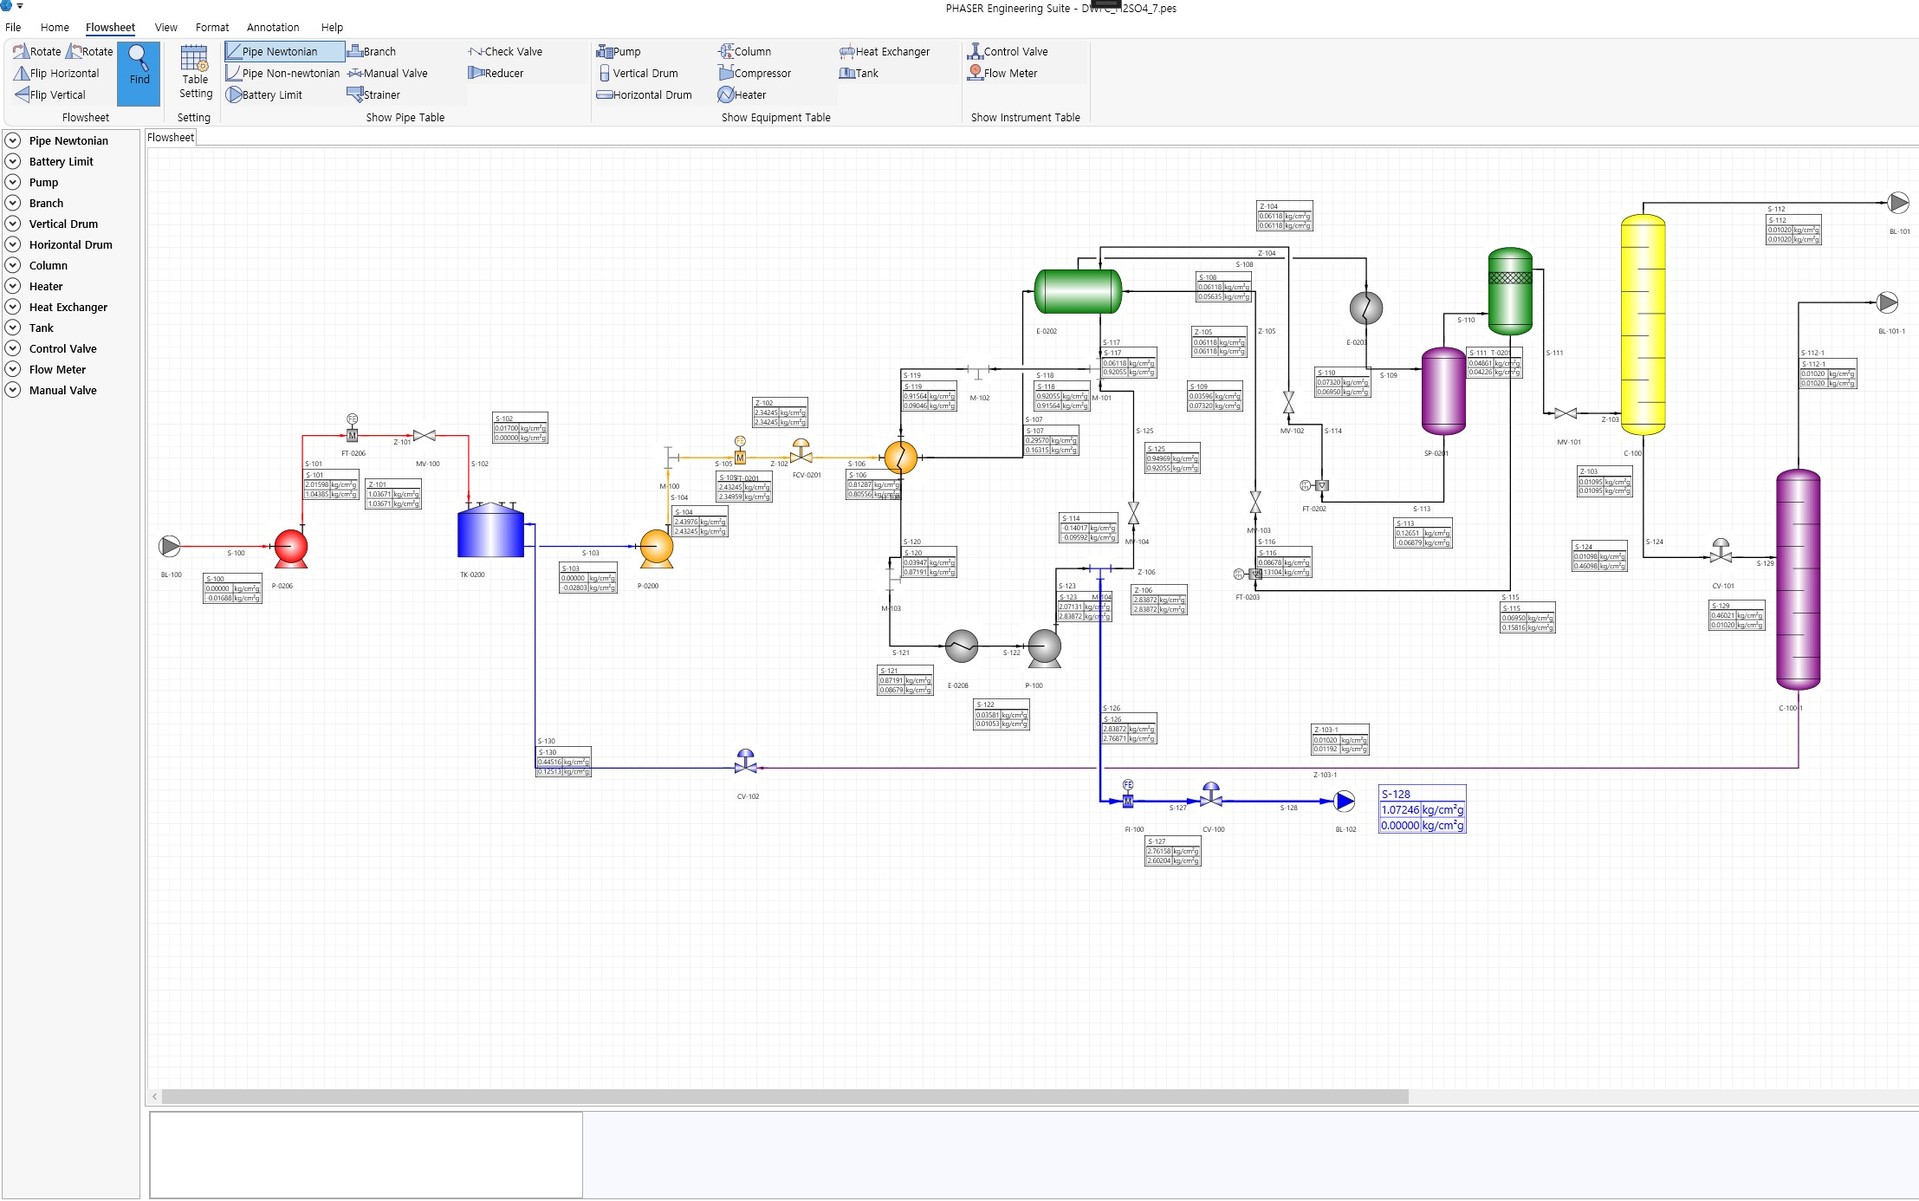Pick the Horizontal Drum ribbon tool
Viewport: 1919px width, 1201px height.
pyautogui.click(x=644, y=95)
